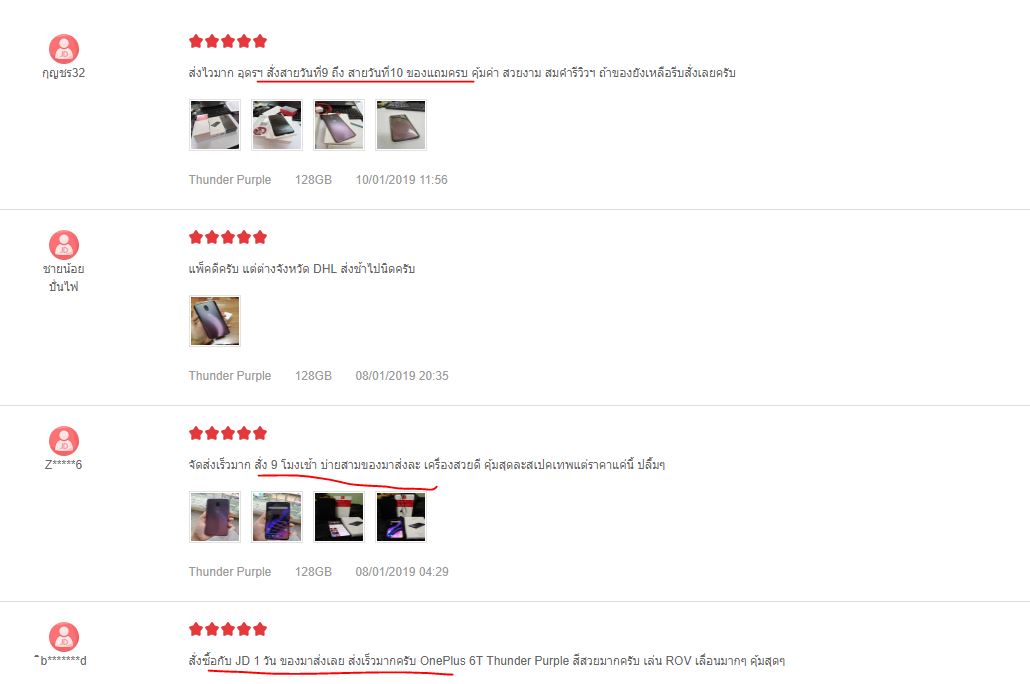Open the single photo in the DHL review
The width and height of the screenshot is (1030, 684).
click(215, 321)
